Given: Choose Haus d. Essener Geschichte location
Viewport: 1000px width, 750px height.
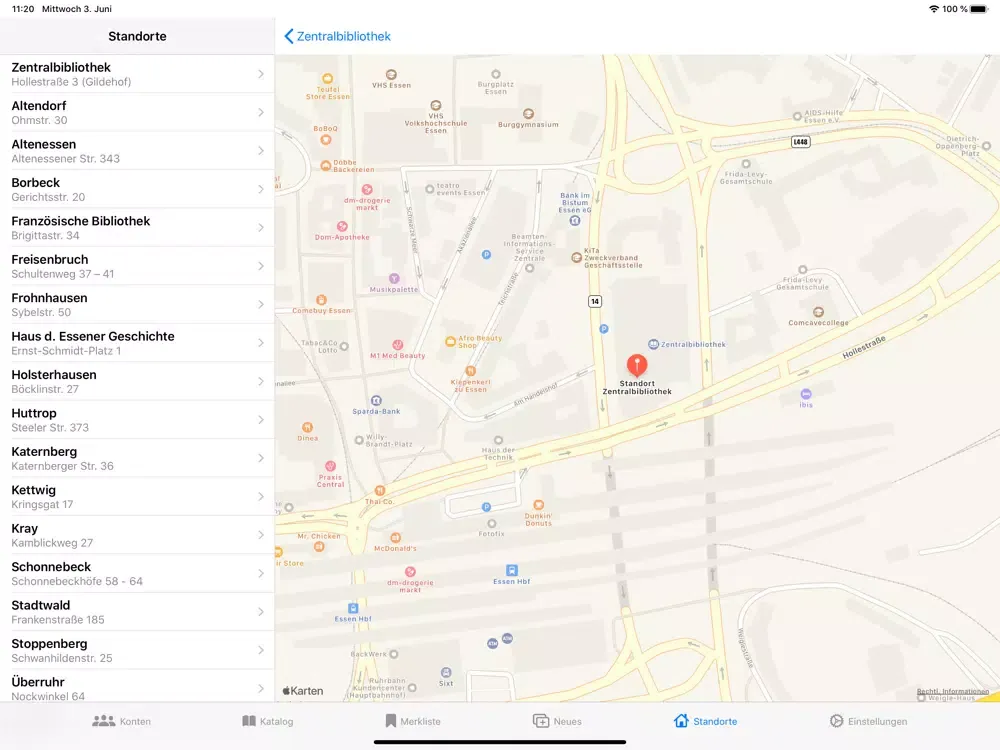Looking at the screenshot, I should (137, 343).
